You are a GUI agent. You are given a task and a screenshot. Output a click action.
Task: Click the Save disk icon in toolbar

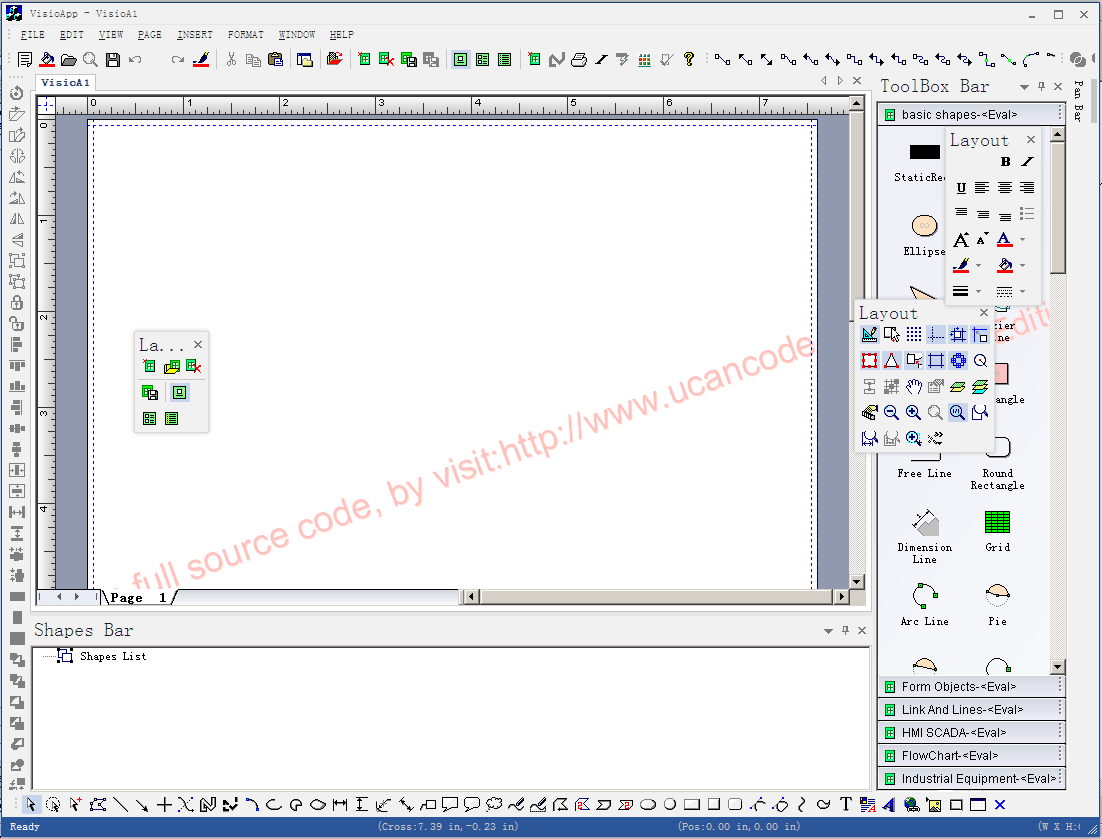(x=113, y=60)
